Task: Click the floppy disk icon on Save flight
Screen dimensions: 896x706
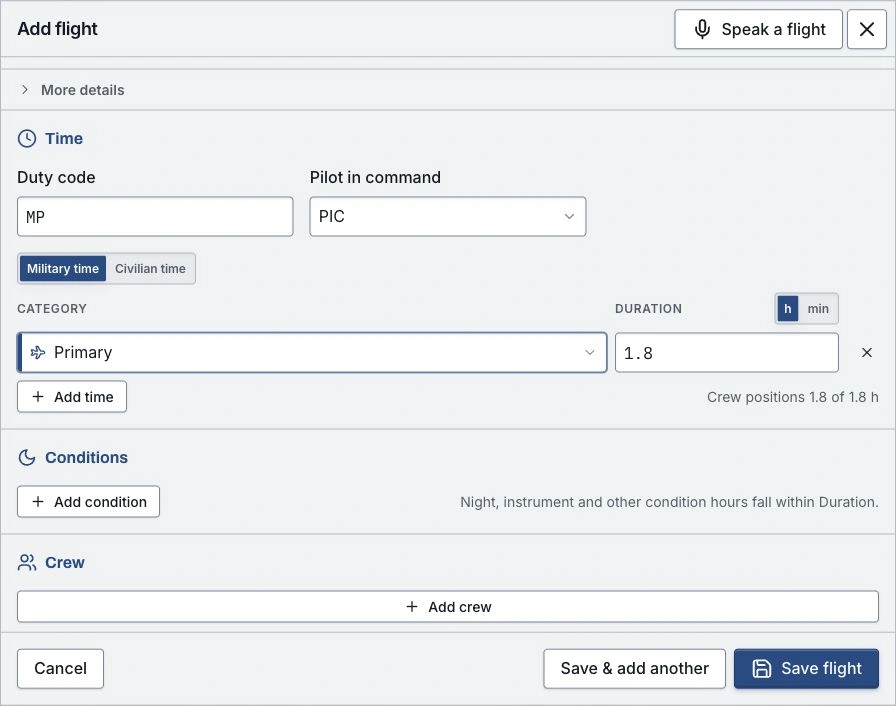Action: [x=762, y=668]
